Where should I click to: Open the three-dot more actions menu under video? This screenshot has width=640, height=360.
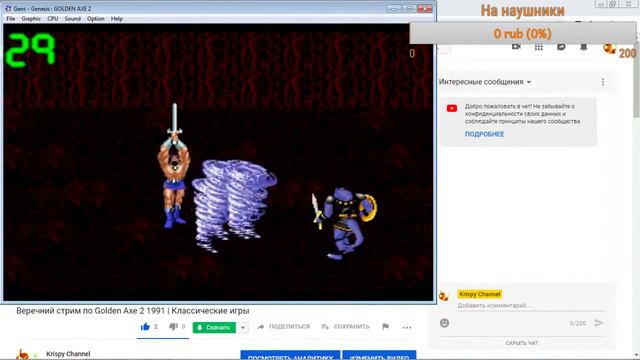pos(407,327)
